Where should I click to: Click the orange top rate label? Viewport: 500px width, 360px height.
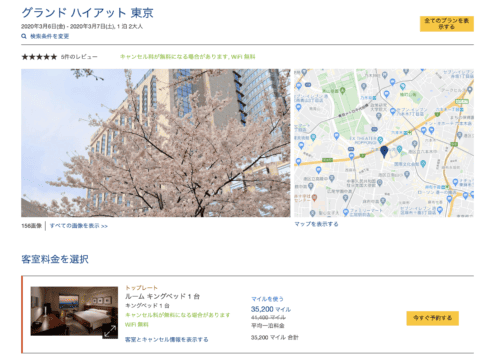(141, 288)
